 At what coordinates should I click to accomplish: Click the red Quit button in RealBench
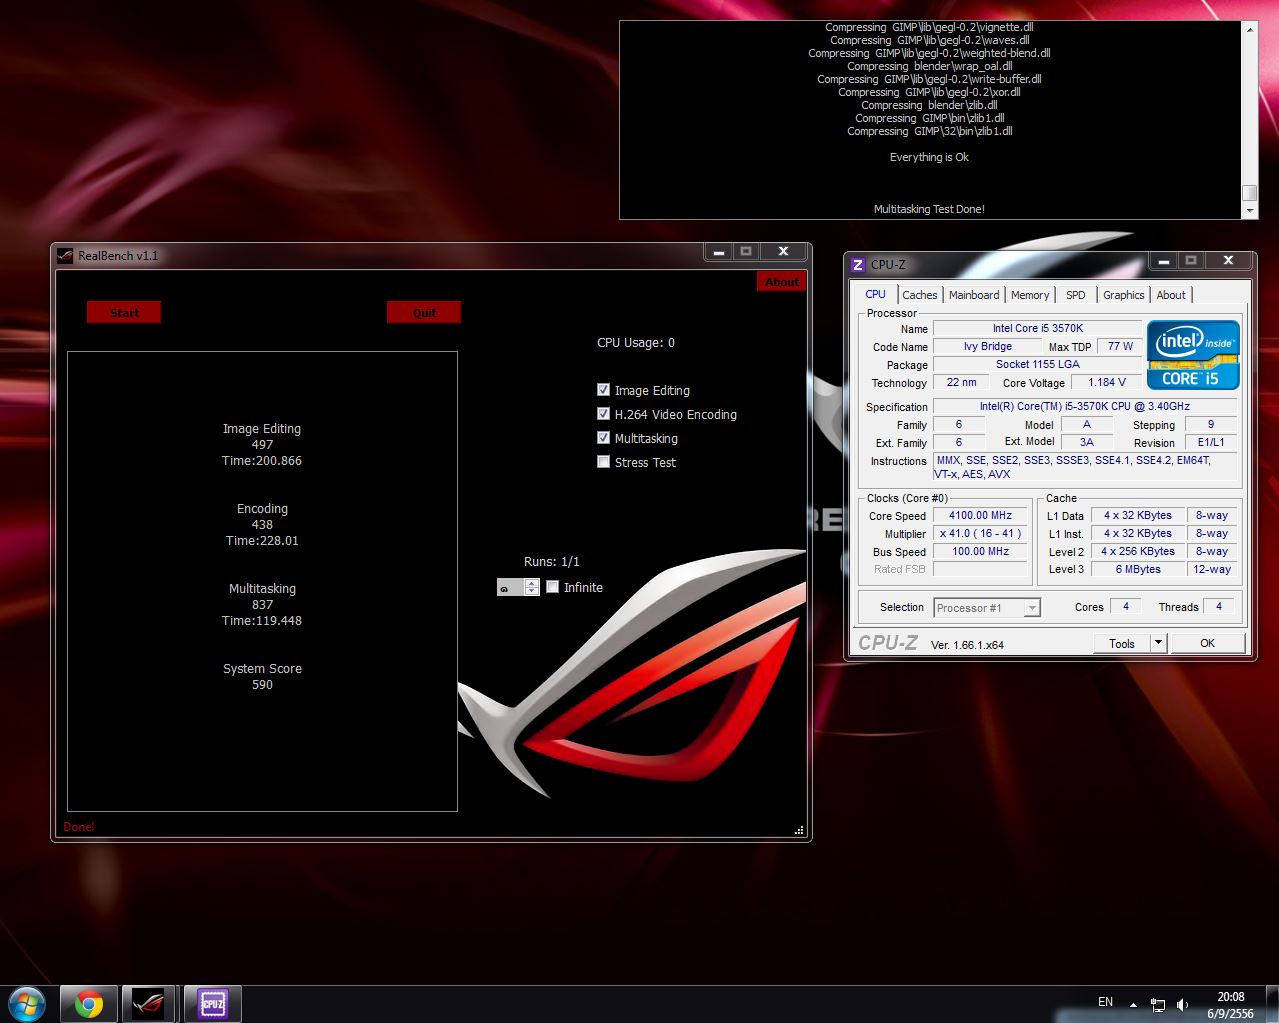click(424, 313)
